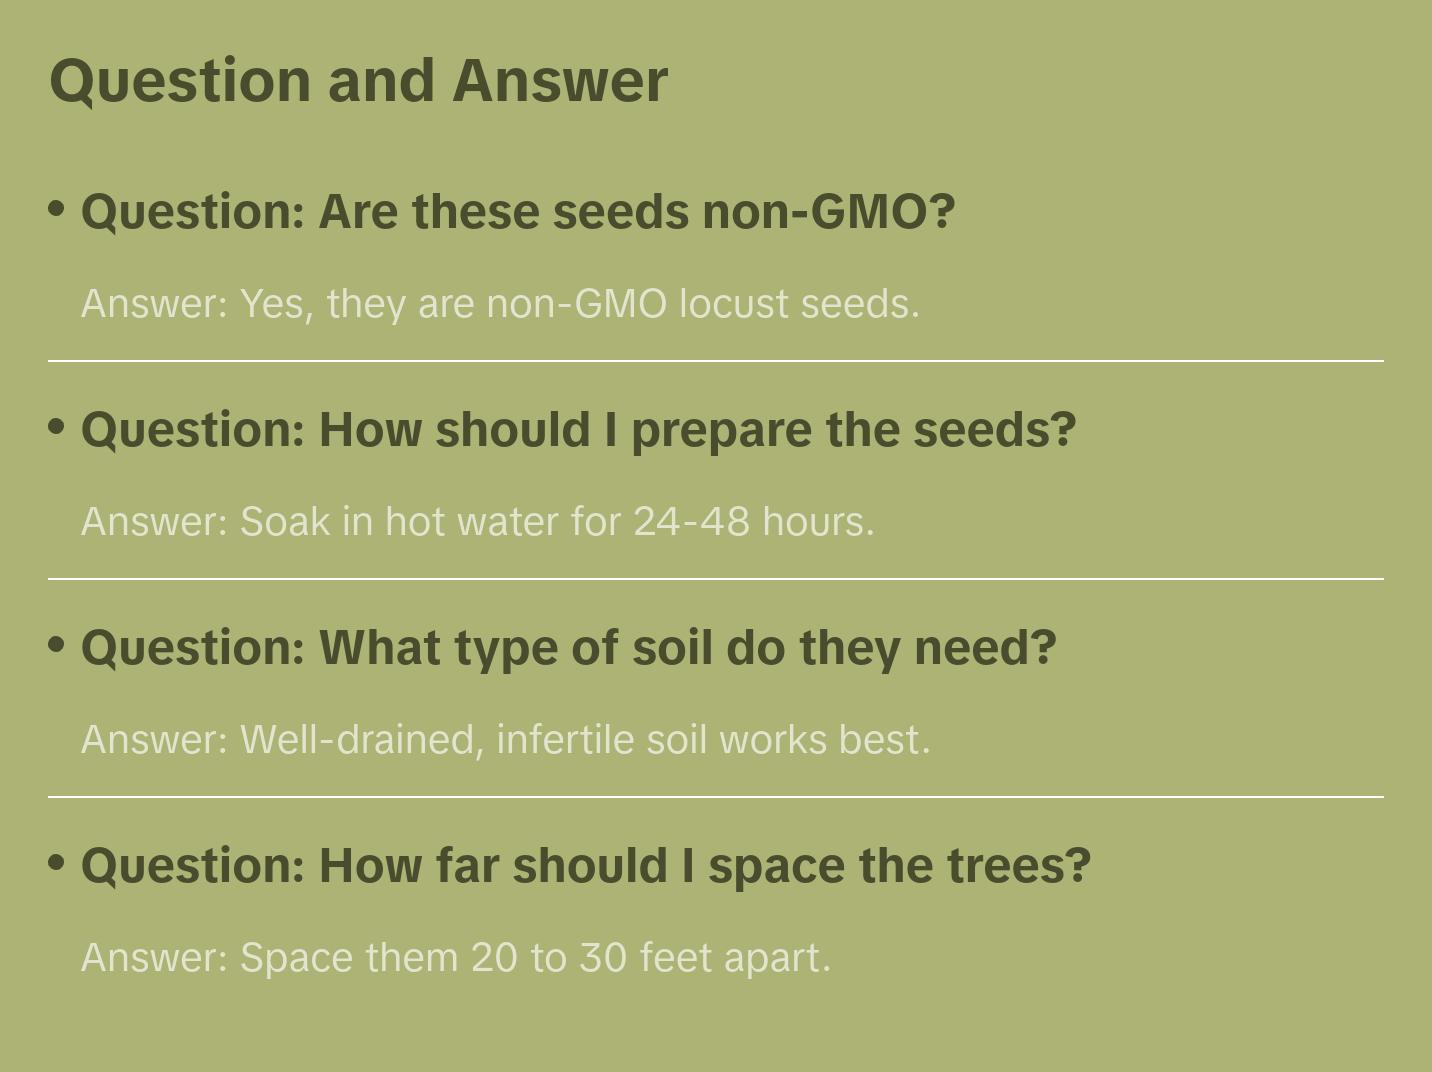Click the bullet beside the tree spacing question
This screenshot has height=1072, width=1432.
click(57, 862)
